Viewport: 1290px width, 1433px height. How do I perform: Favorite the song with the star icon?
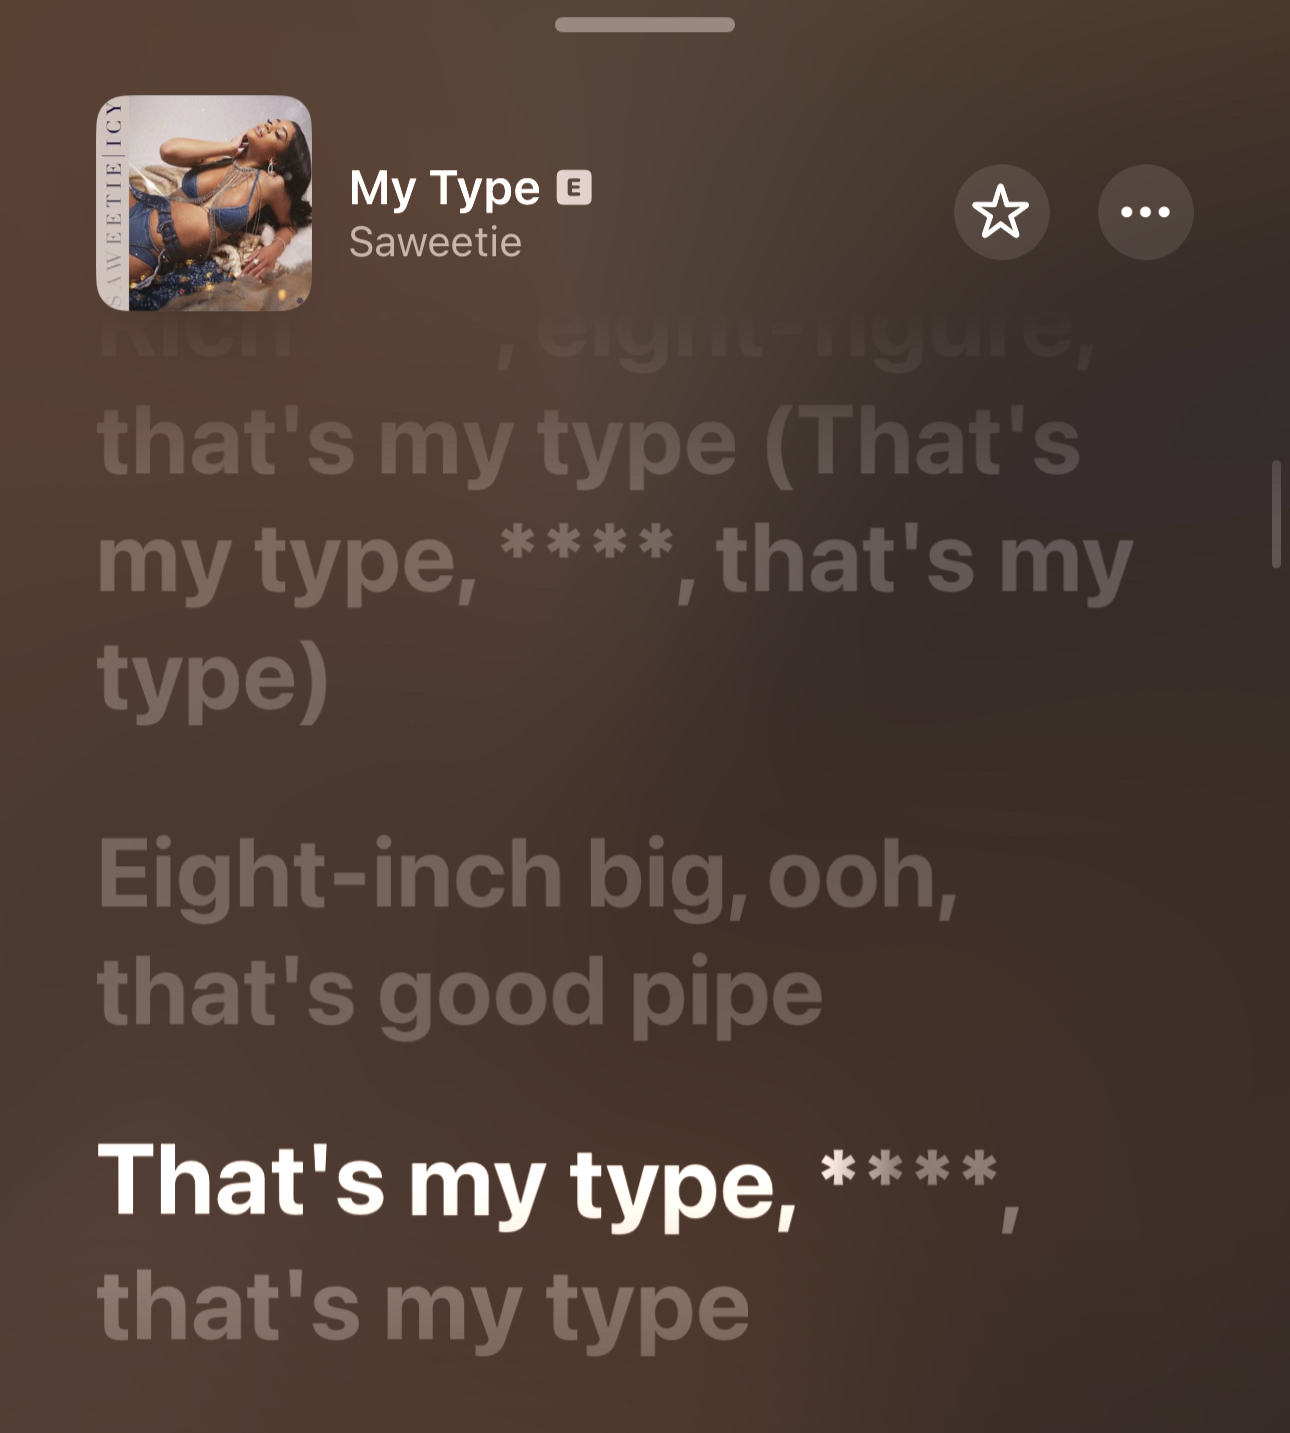coord(1000,212)
